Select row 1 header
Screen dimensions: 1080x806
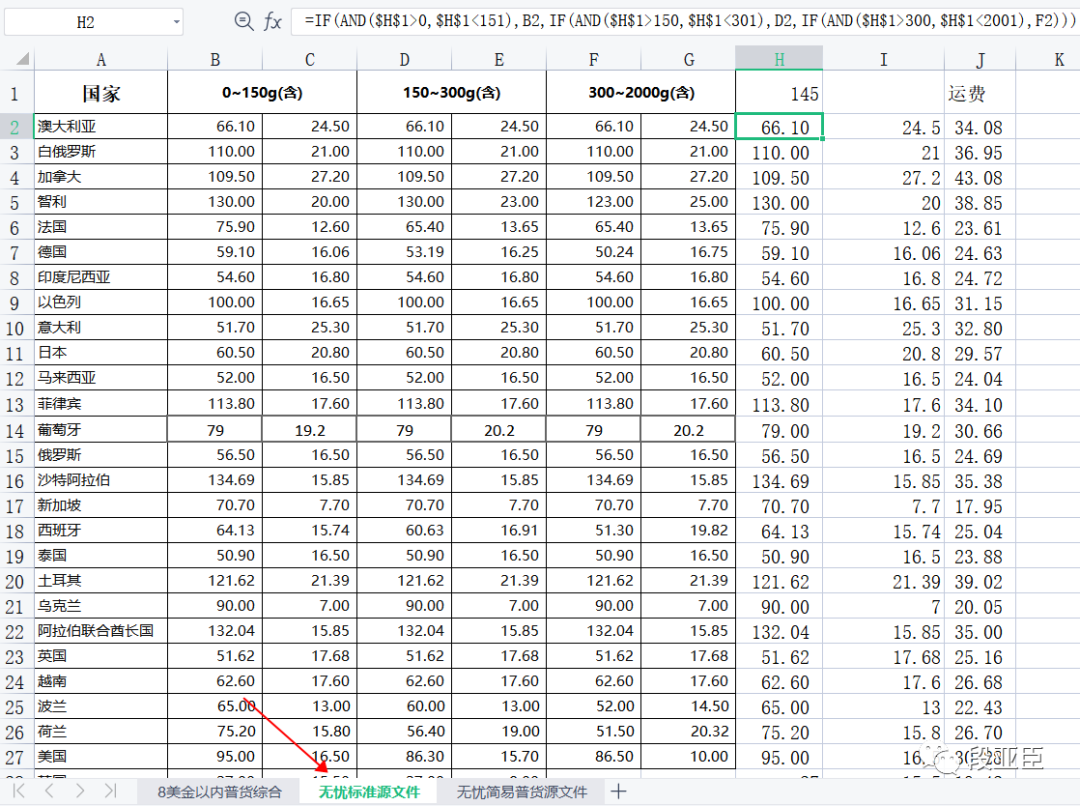(x=15, y=93)
